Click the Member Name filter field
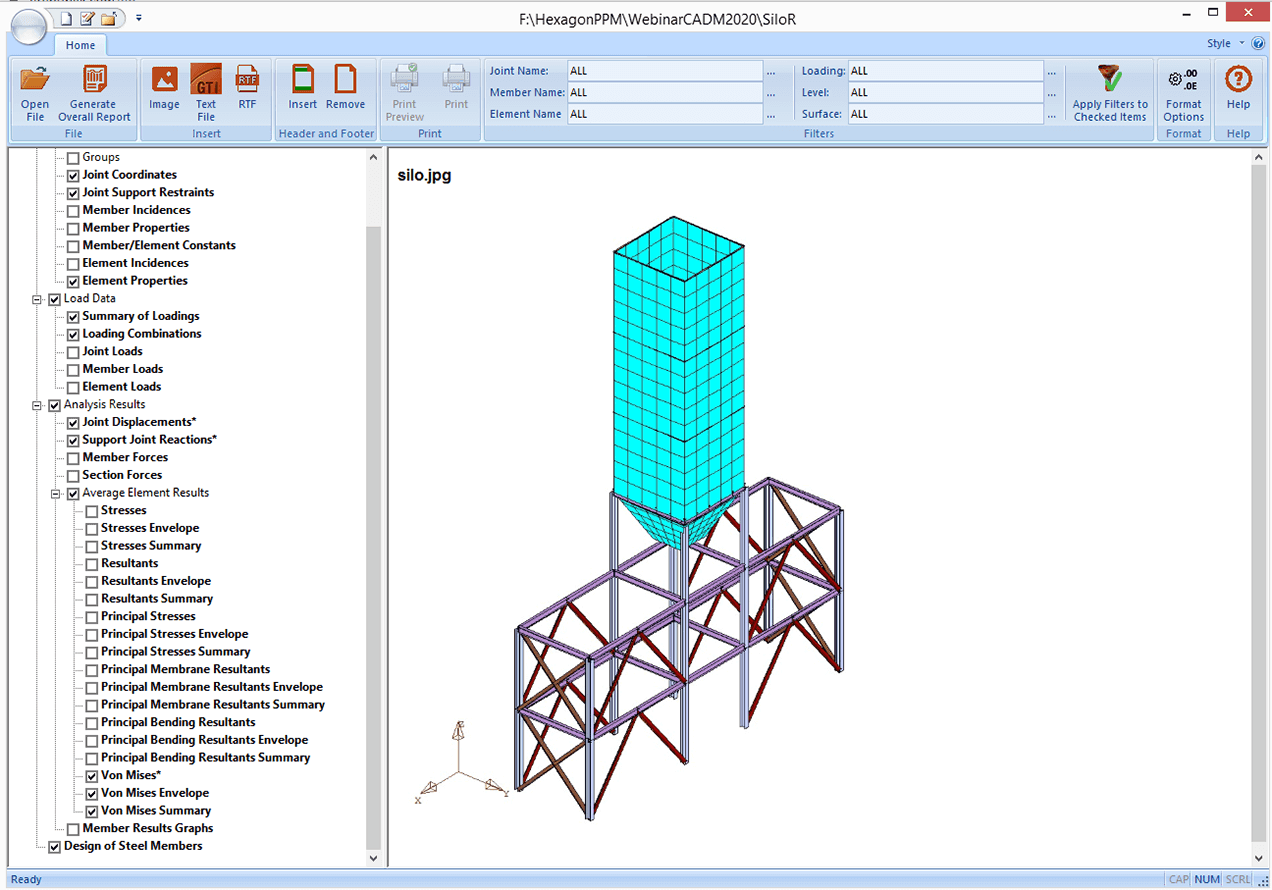Viewport: 1272px width, 890px height. (664, 93)
